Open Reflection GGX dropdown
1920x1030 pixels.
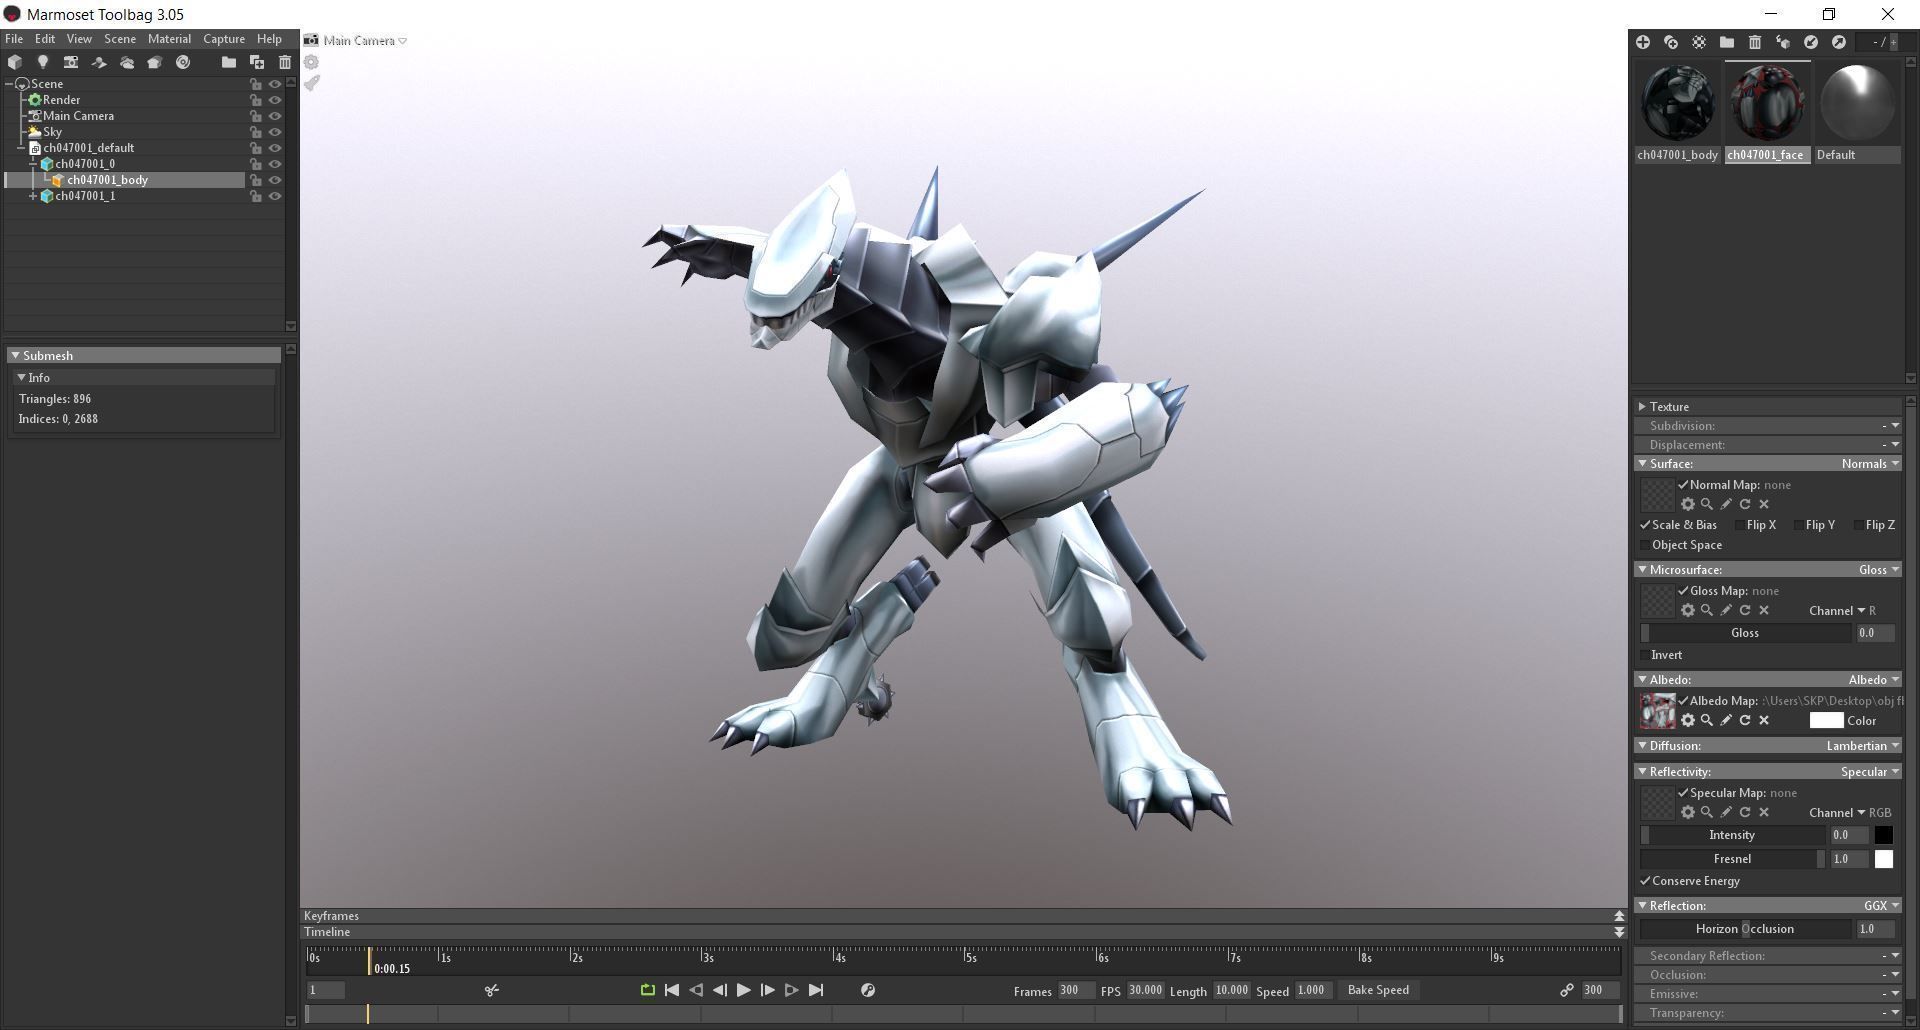[1881, 906]
